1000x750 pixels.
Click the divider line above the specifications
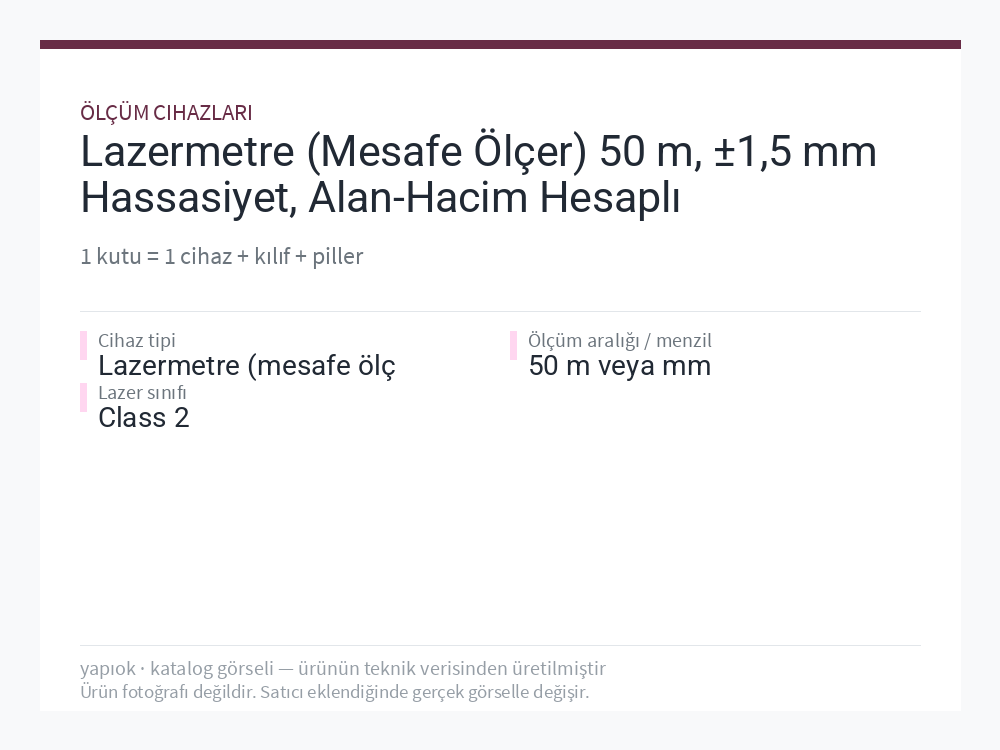pos(500,312)
